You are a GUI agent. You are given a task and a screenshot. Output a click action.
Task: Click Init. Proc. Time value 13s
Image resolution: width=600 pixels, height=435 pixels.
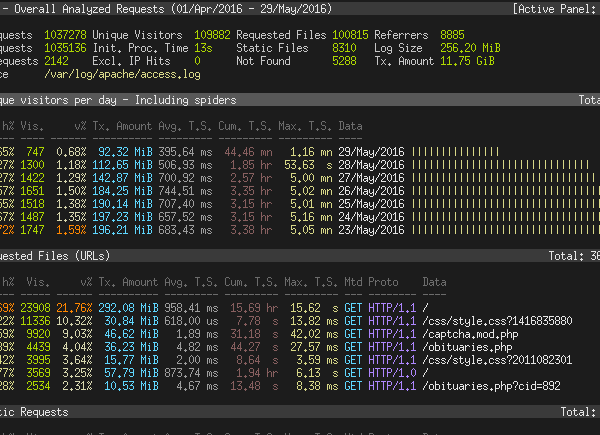(x=203, y=48)
